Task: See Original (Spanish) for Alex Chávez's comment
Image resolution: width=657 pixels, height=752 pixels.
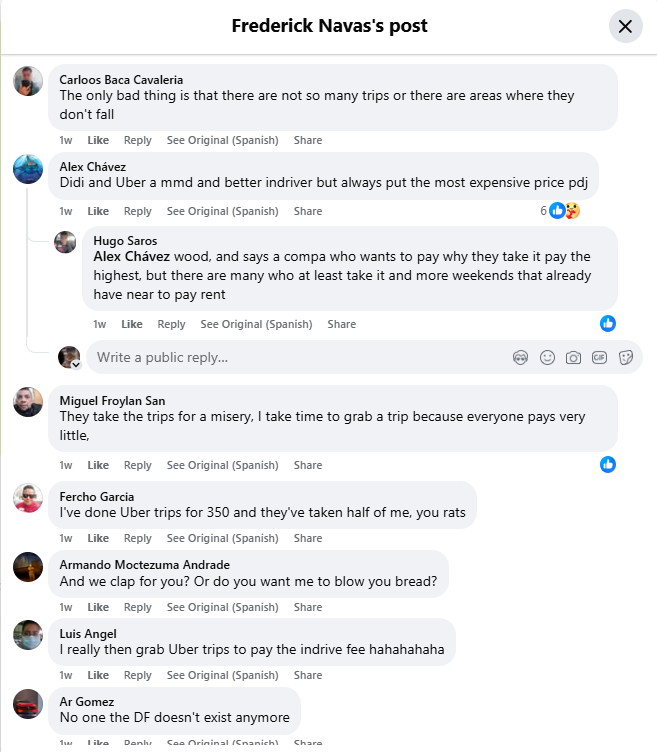Action: (x=223, y=211)
